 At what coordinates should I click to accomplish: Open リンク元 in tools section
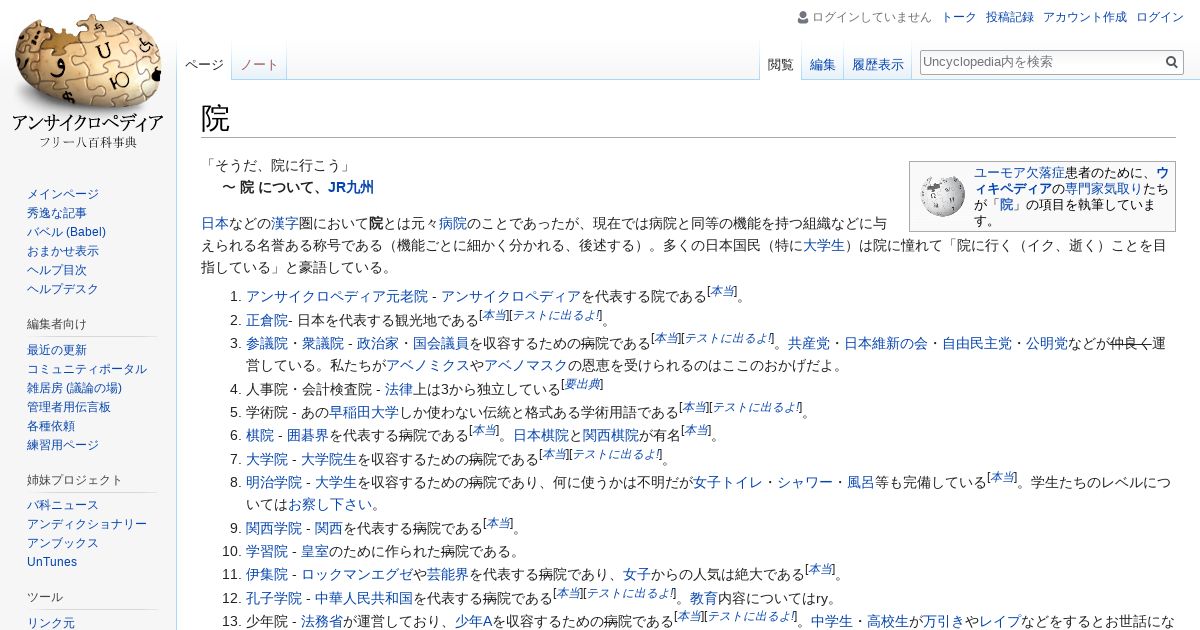click(x=51, y=623)
